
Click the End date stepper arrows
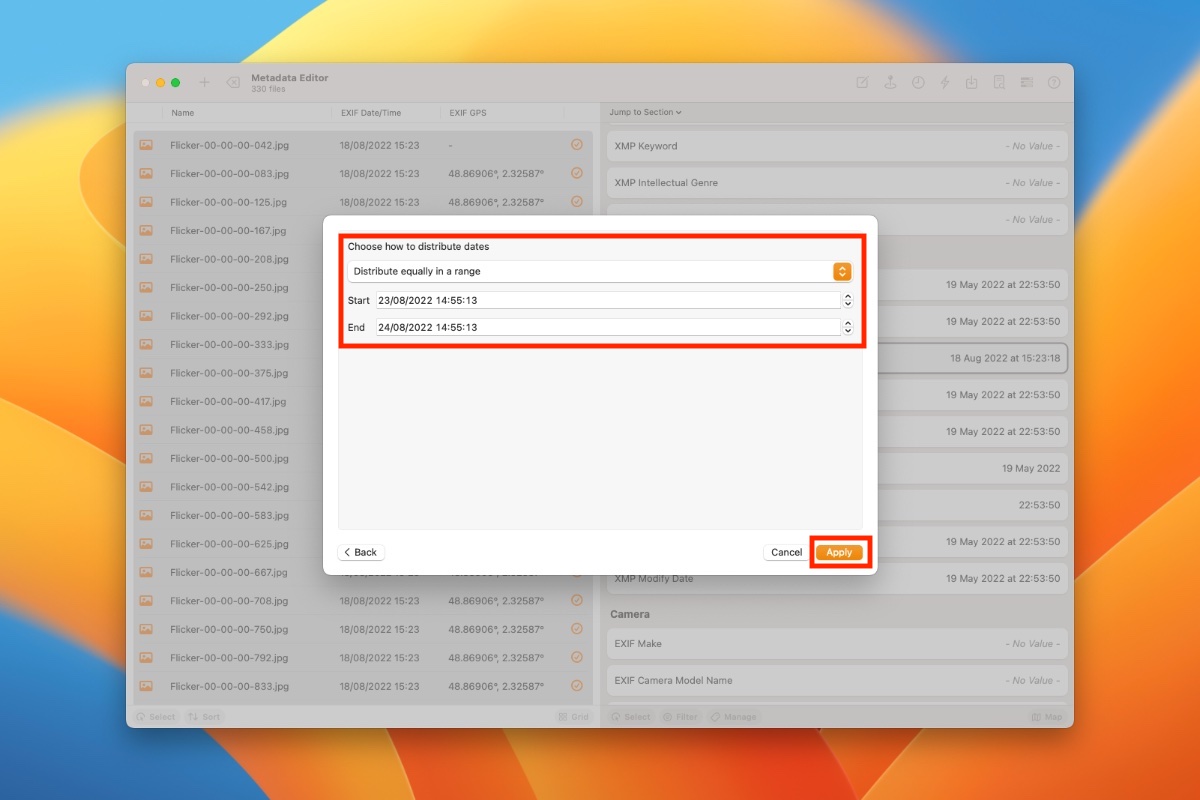(x=848, y=327)
